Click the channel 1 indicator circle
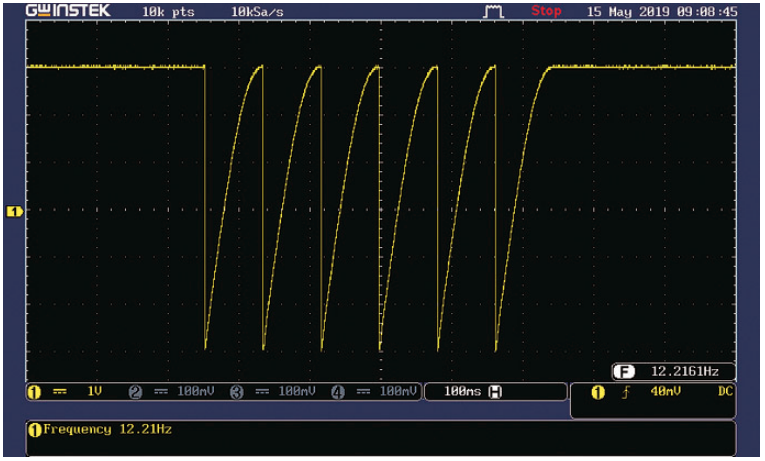The image size is (765, 461). point(34,392)
